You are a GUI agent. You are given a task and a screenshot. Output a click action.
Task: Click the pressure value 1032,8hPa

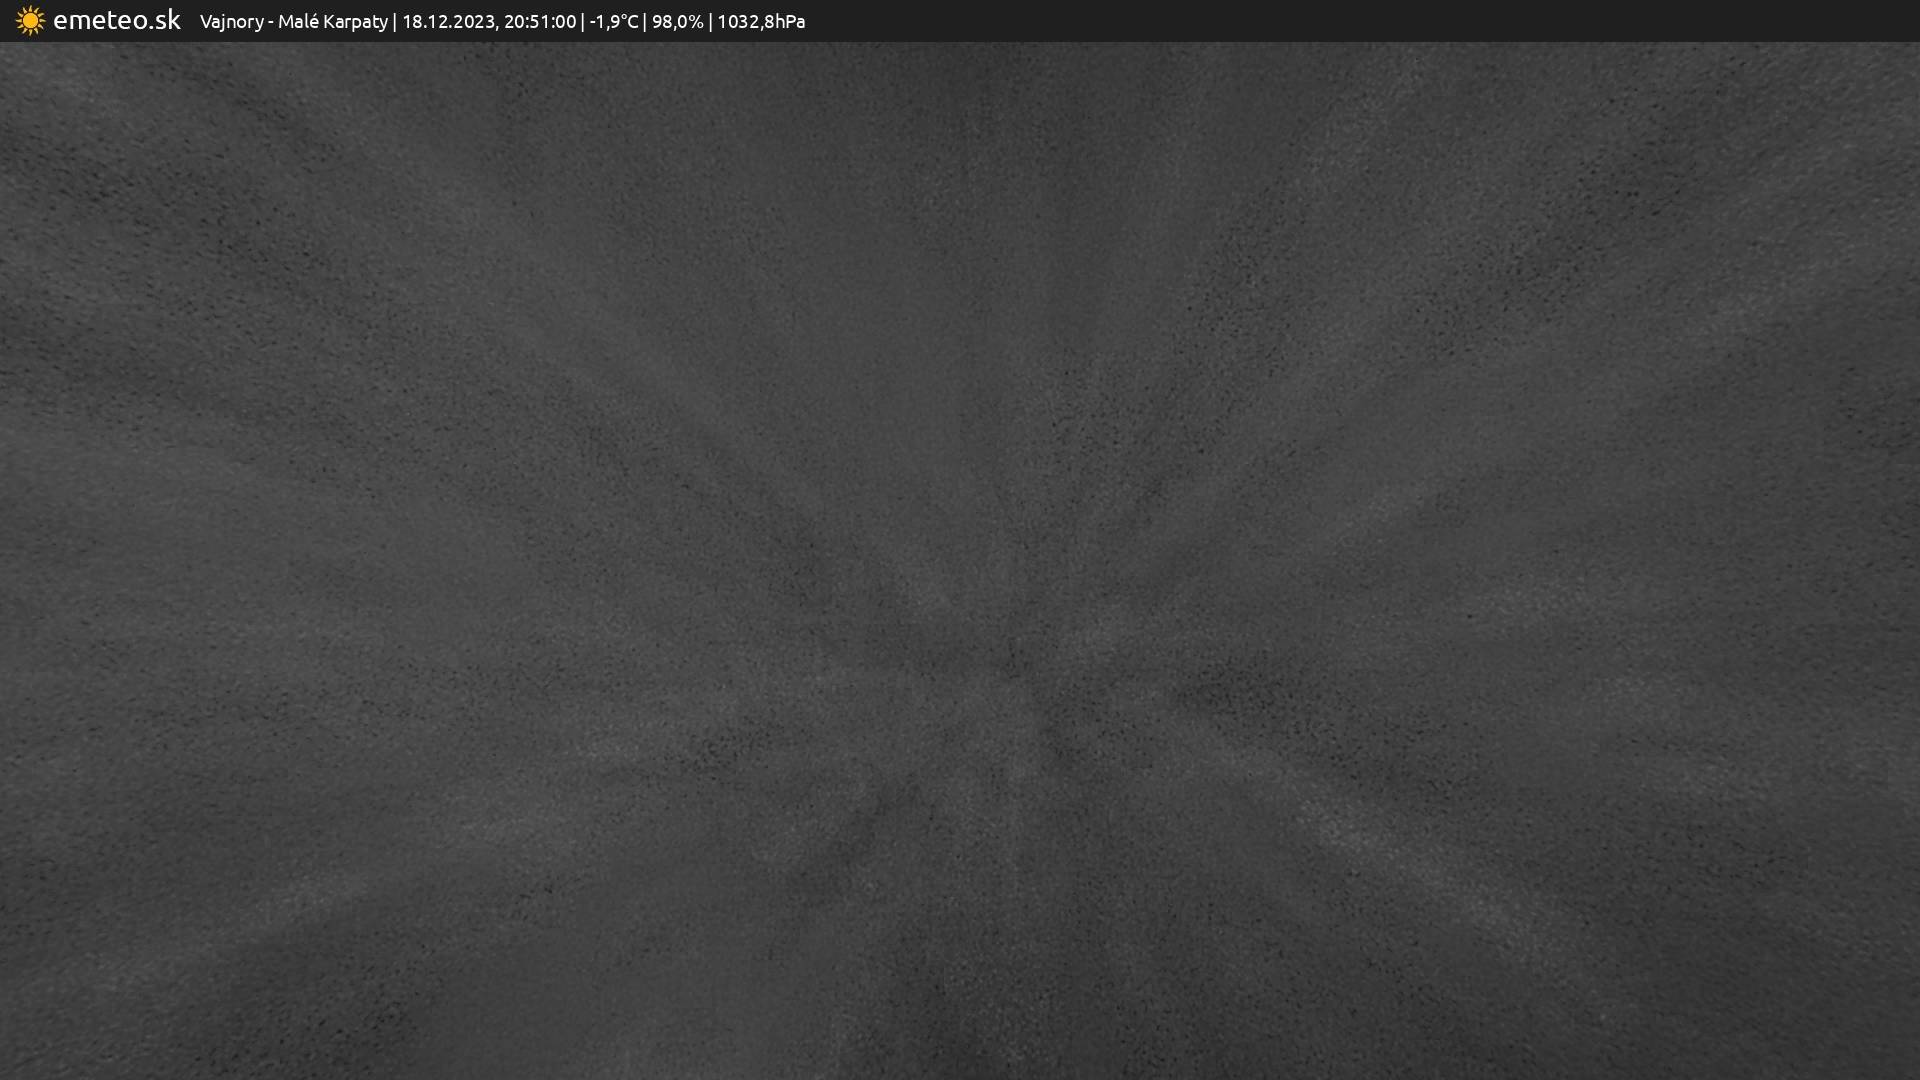760,21
